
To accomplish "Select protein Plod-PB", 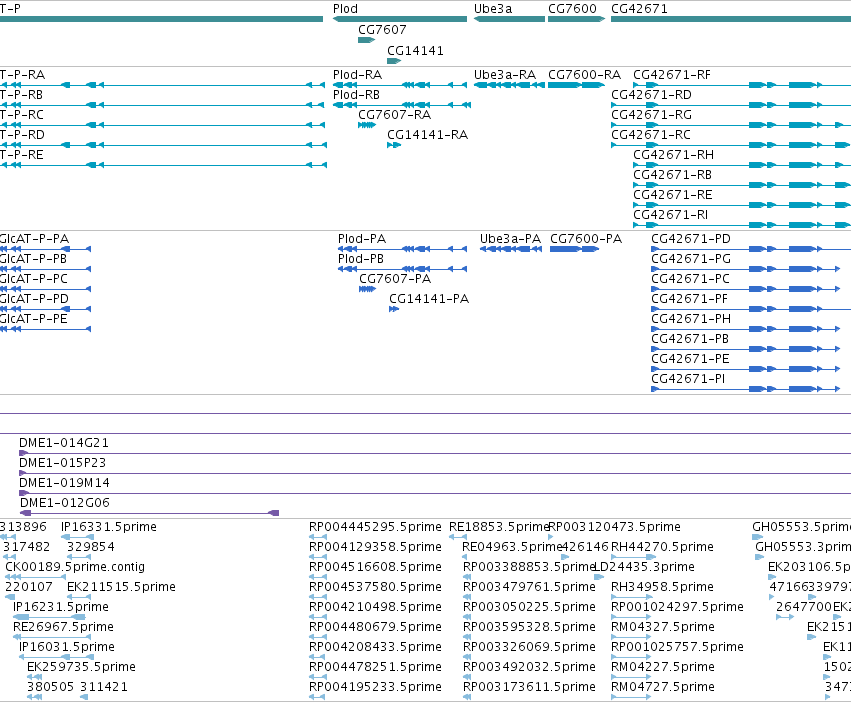I will 361,260.
